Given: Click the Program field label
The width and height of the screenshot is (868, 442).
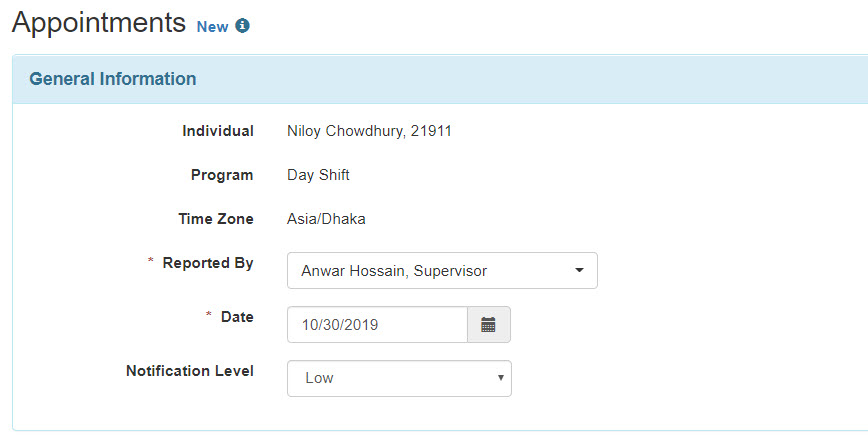Looking at the screenshot, I should tap(222, 175).
